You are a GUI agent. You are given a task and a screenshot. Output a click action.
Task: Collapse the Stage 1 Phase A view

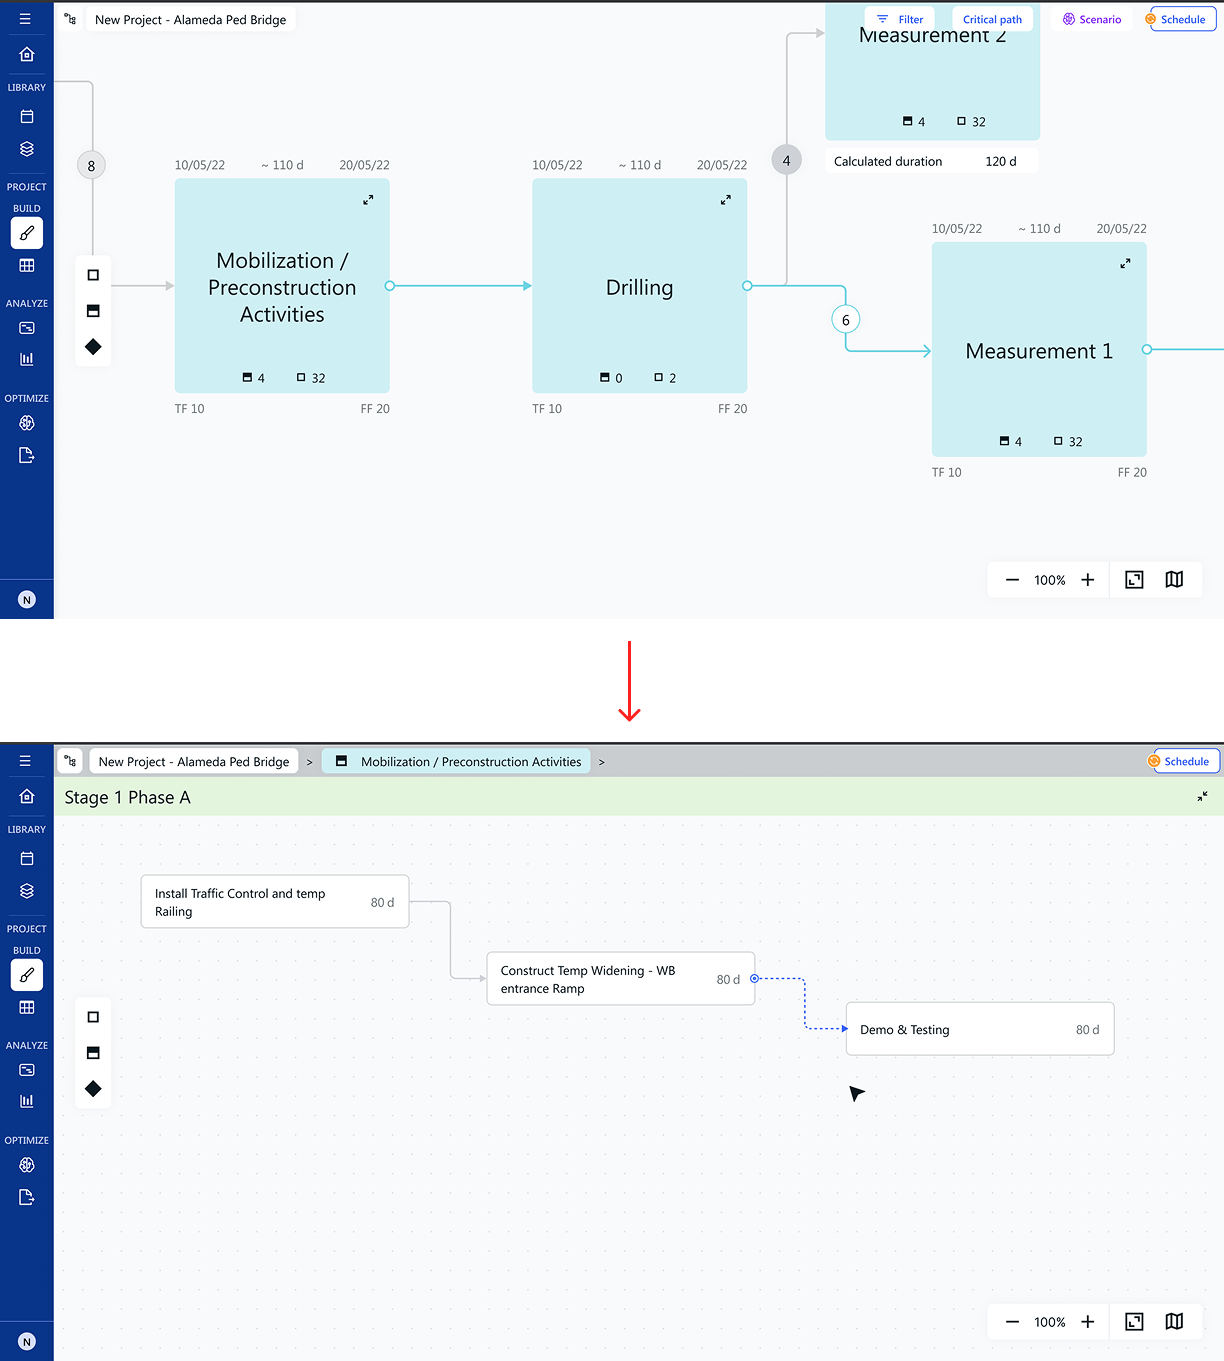tap(1202, 796)
